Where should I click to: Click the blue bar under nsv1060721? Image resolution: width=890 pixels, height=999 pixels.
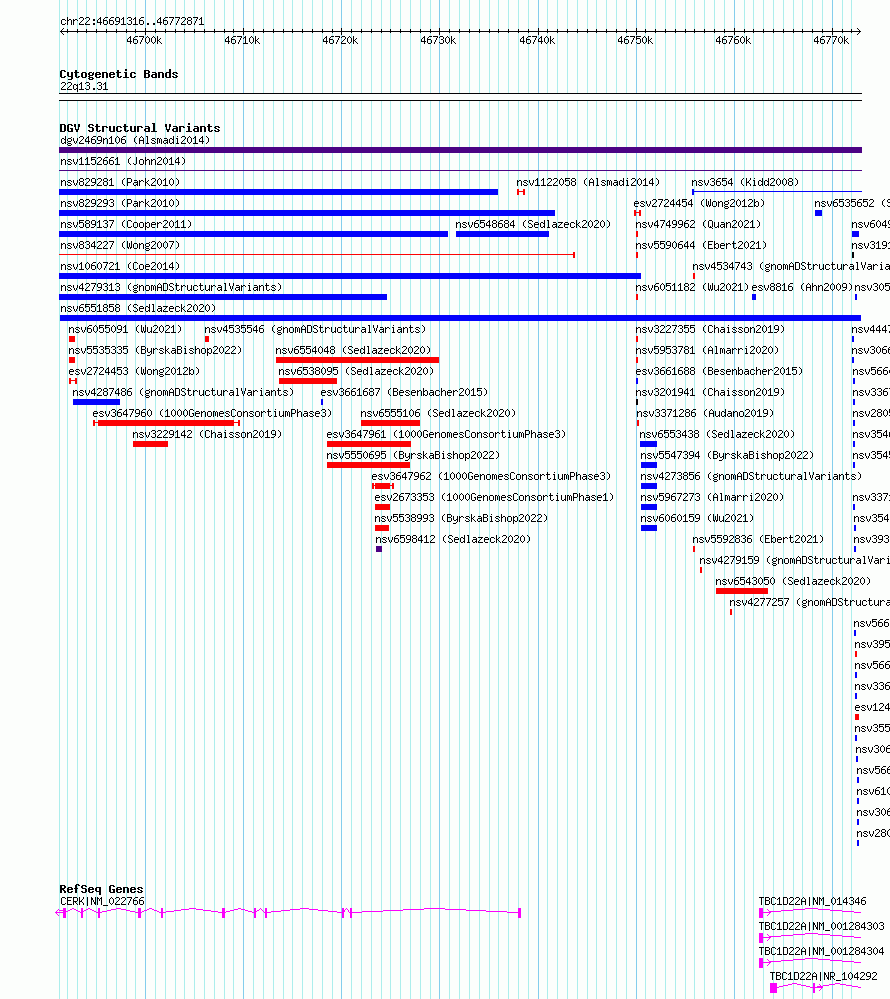[x=350, y=277]
